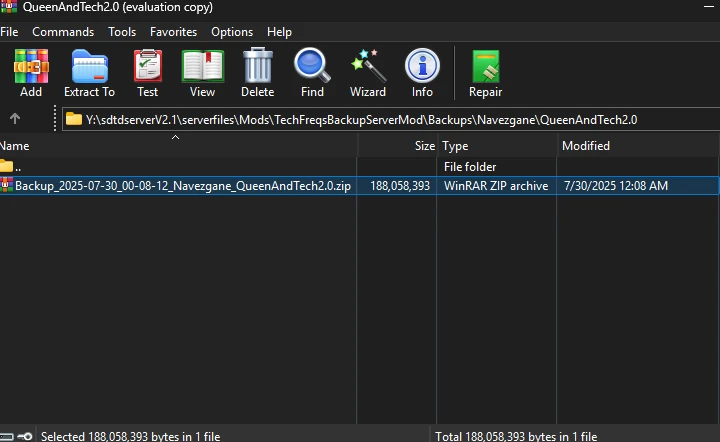Sort by the Name column header
Image resolution: width=720 pixels, height=442 pixels.
178,146
